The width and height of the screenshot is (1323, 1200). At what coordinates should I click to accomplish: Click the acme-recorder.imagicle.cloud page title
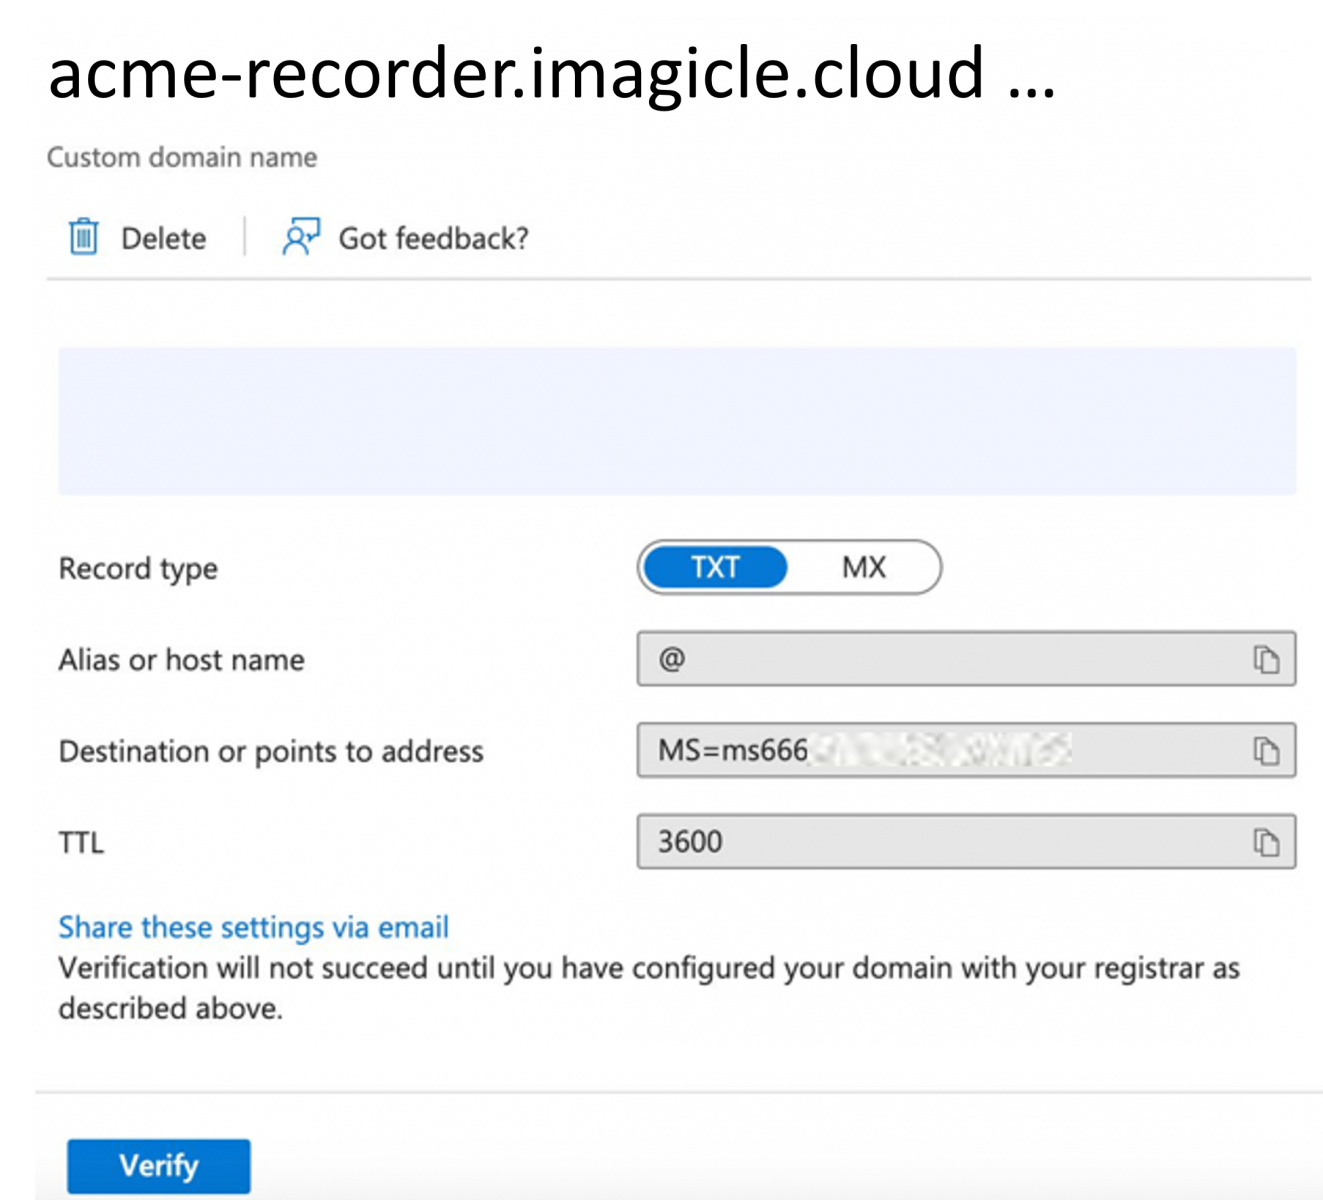[515, 74]
